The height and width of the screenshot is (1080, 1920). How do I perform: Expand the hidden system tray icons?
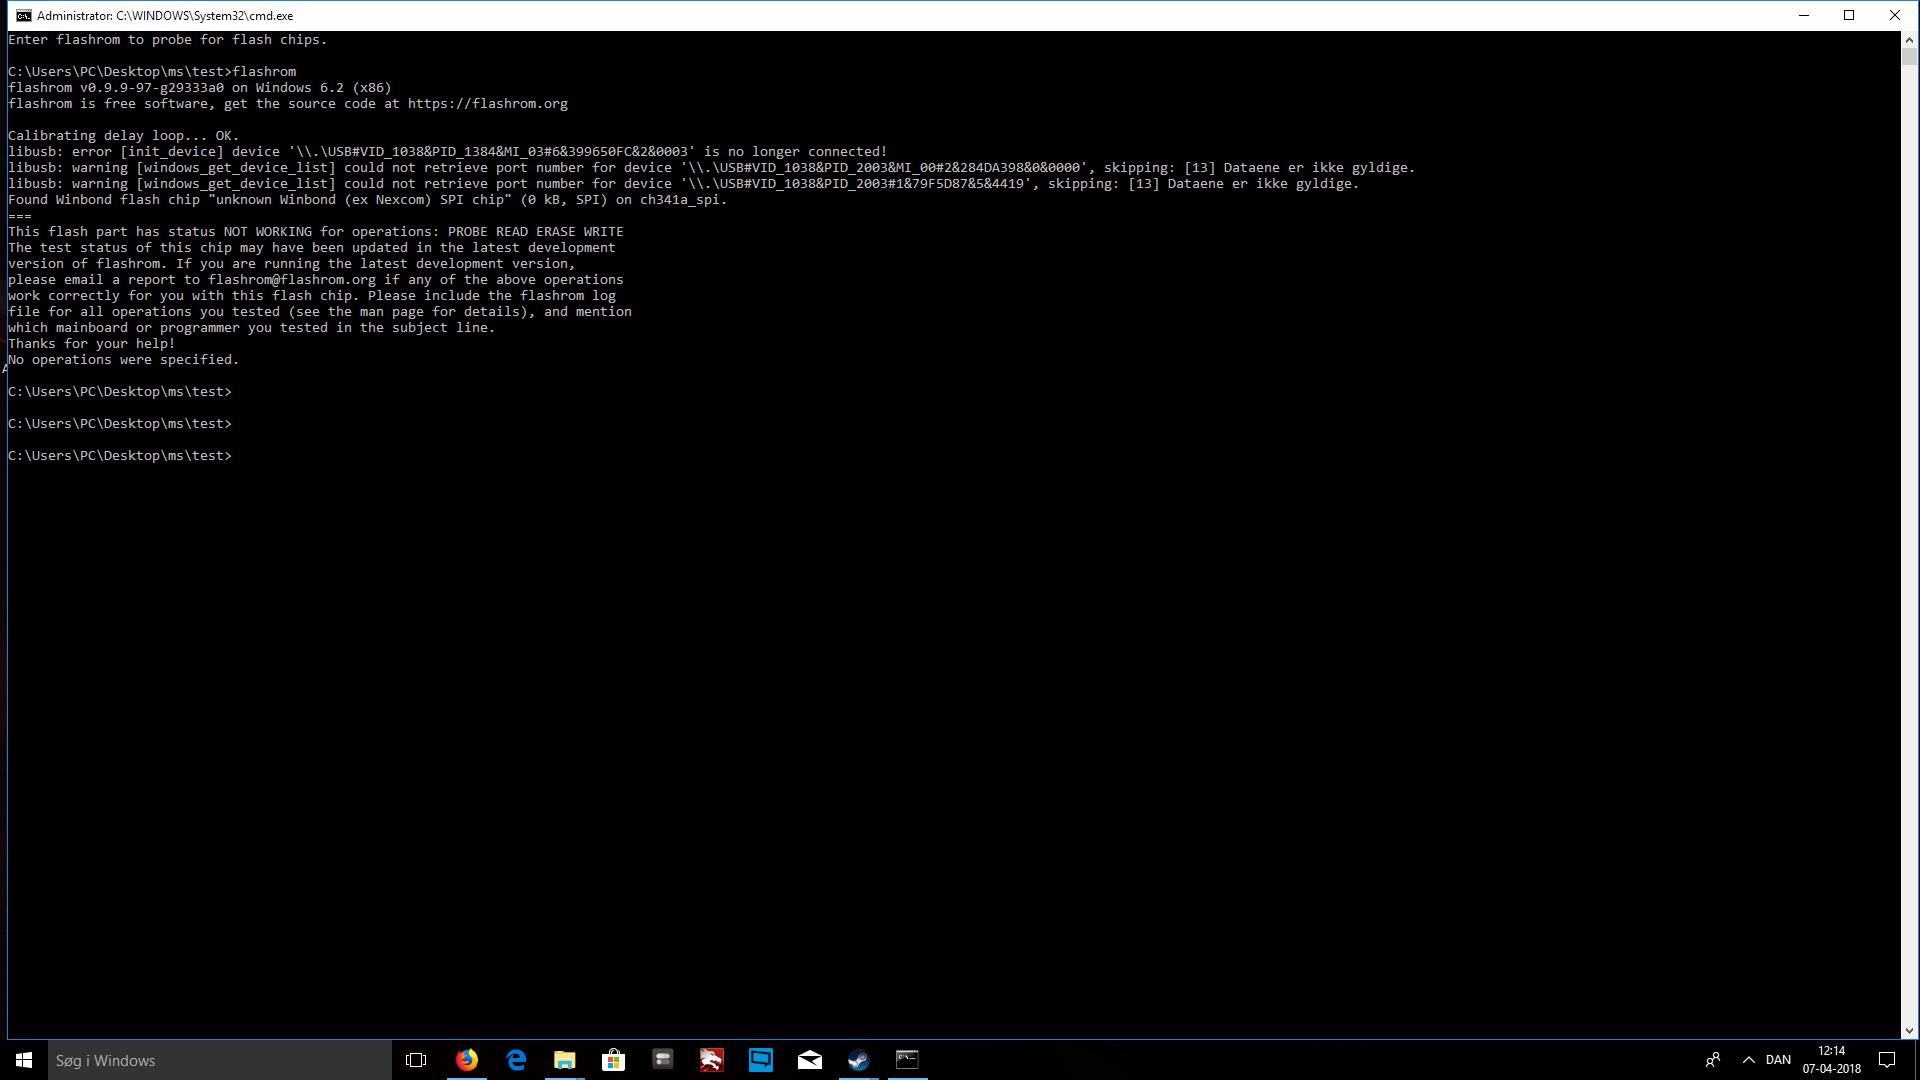click(1749, 1060)
